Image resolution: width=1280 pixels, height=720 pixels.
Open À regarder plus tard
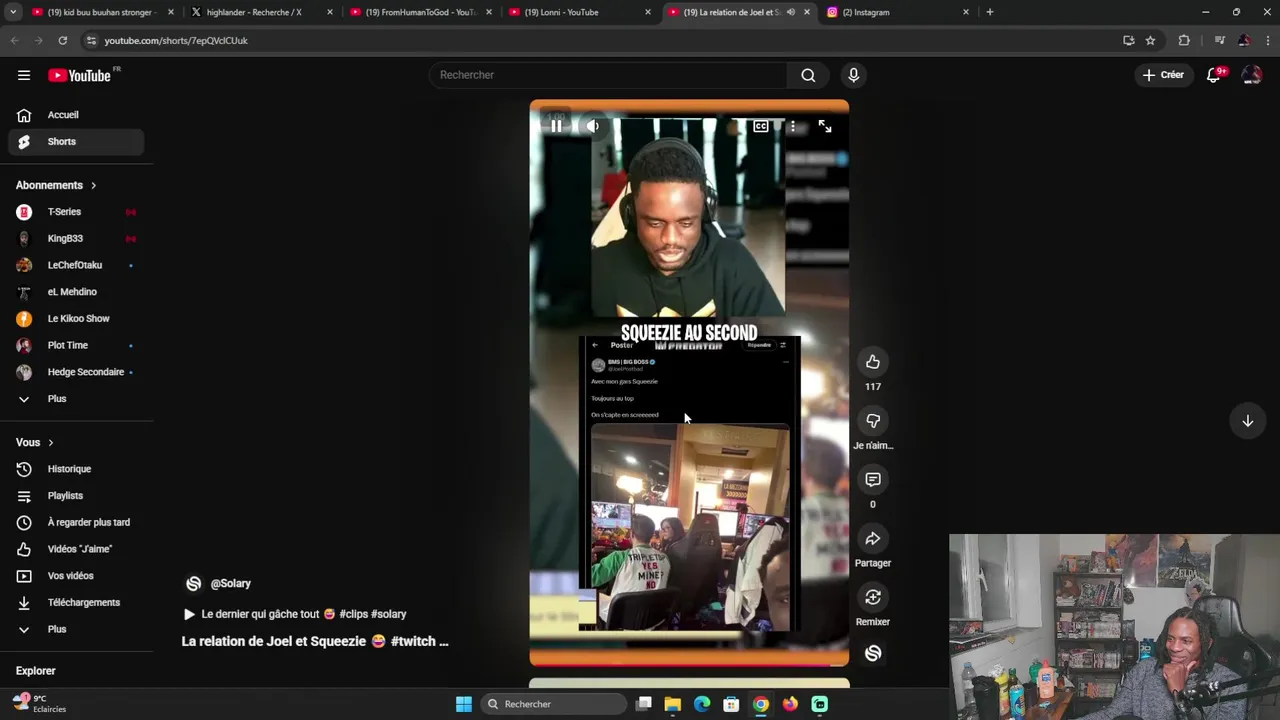76,522
